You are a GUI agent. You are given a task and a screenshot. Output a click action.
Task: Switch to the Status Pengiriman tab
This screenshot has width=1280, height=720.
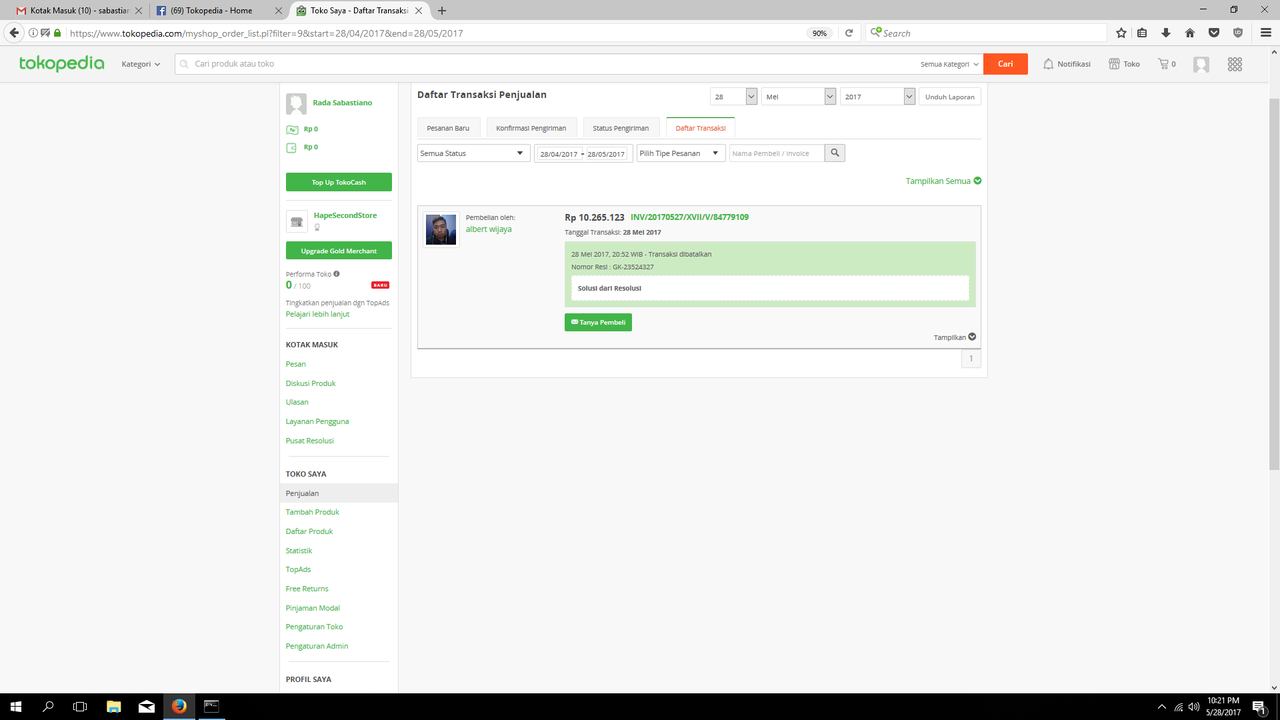coord(621,127)
